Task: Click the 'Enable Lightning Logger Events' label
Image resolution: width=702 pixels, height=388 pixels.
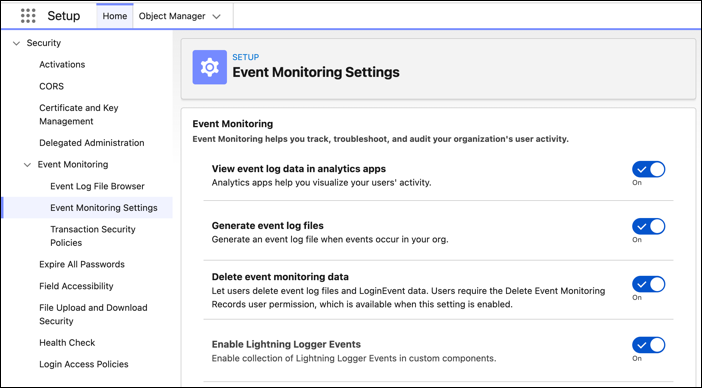Action: click(286, 345)
